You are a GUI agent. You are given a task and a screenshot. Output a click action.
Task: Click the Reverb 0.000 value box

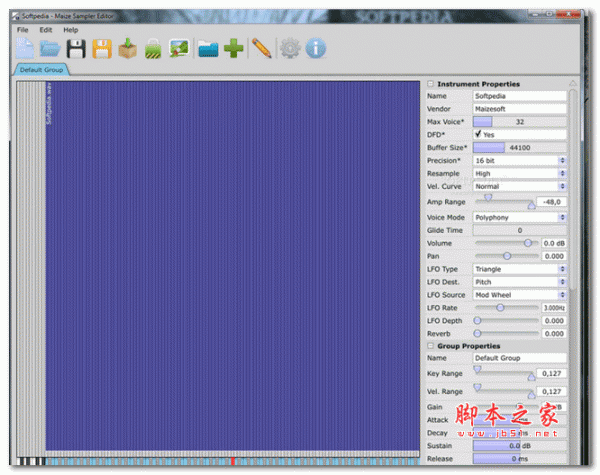554,334
